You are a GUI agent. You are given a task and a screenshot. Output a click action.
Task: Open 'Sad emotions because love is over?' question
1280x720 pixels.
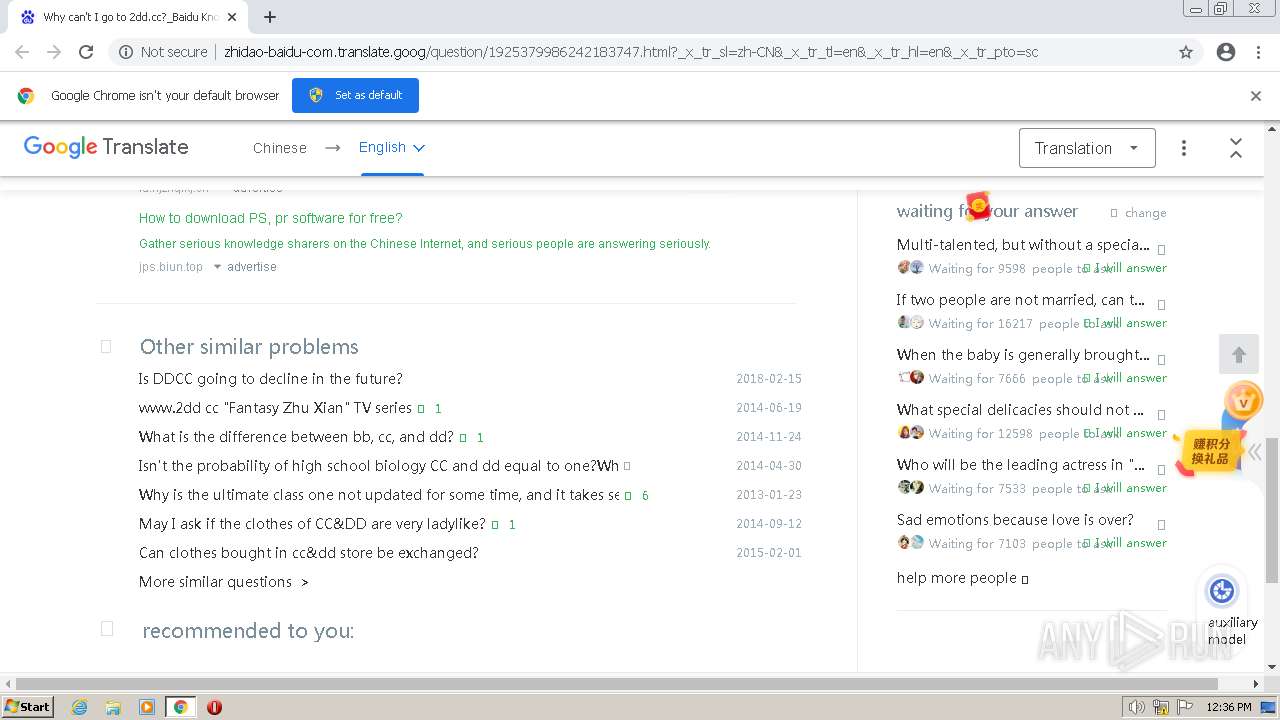coord(1015,520)
